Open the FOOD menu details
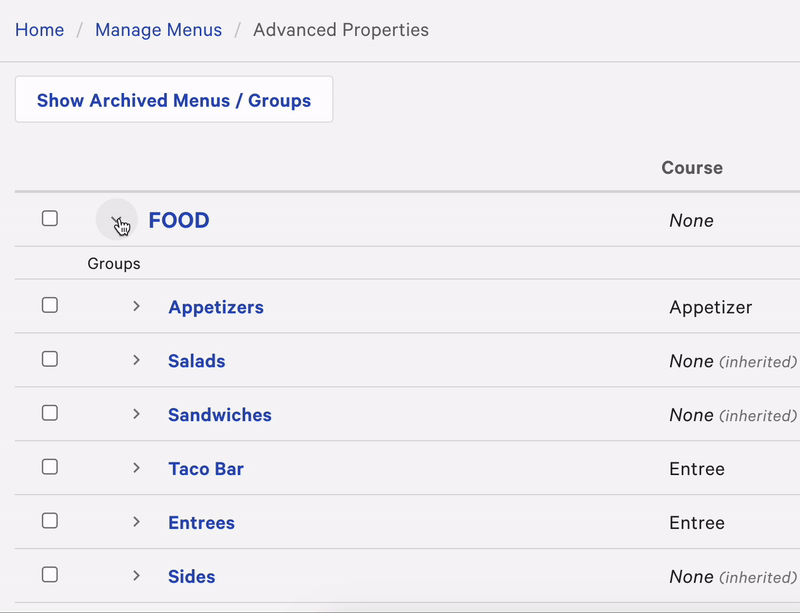 (179, 220)
